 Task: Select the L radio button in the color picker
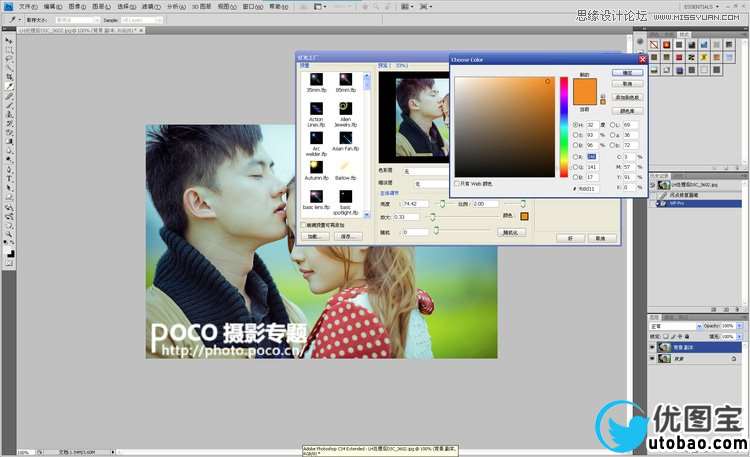click(x=612, y=124)
